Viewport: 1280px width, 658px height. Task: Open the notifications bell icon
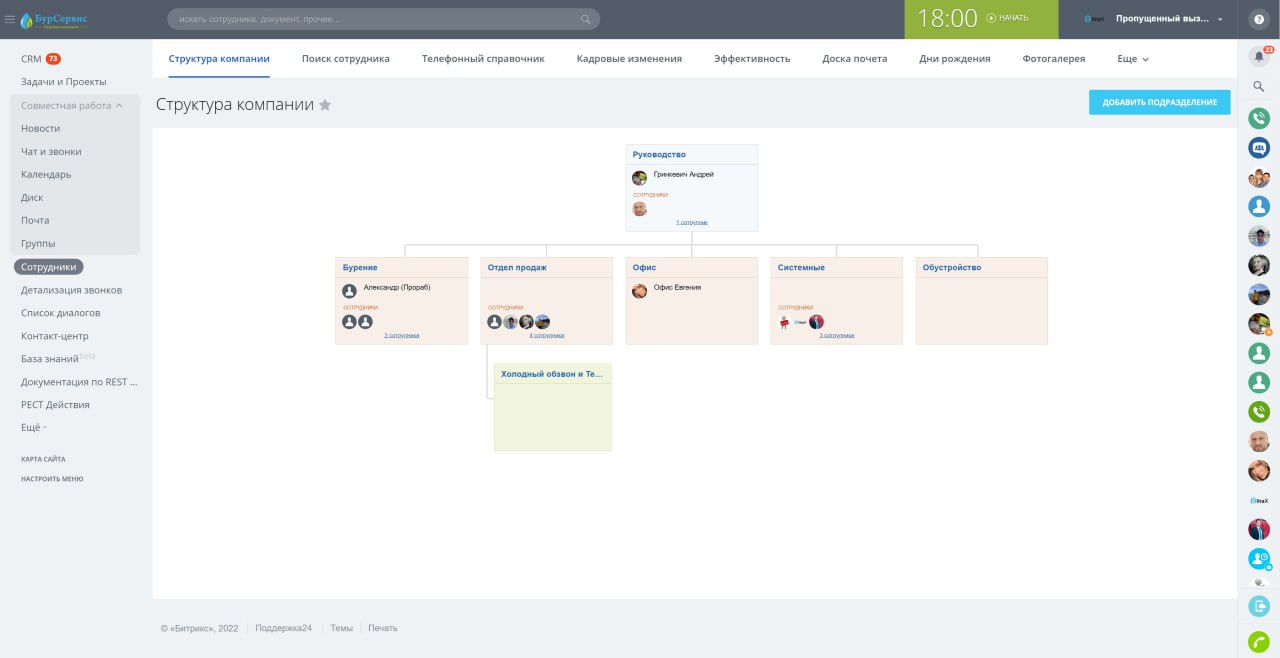point(1259,57)
